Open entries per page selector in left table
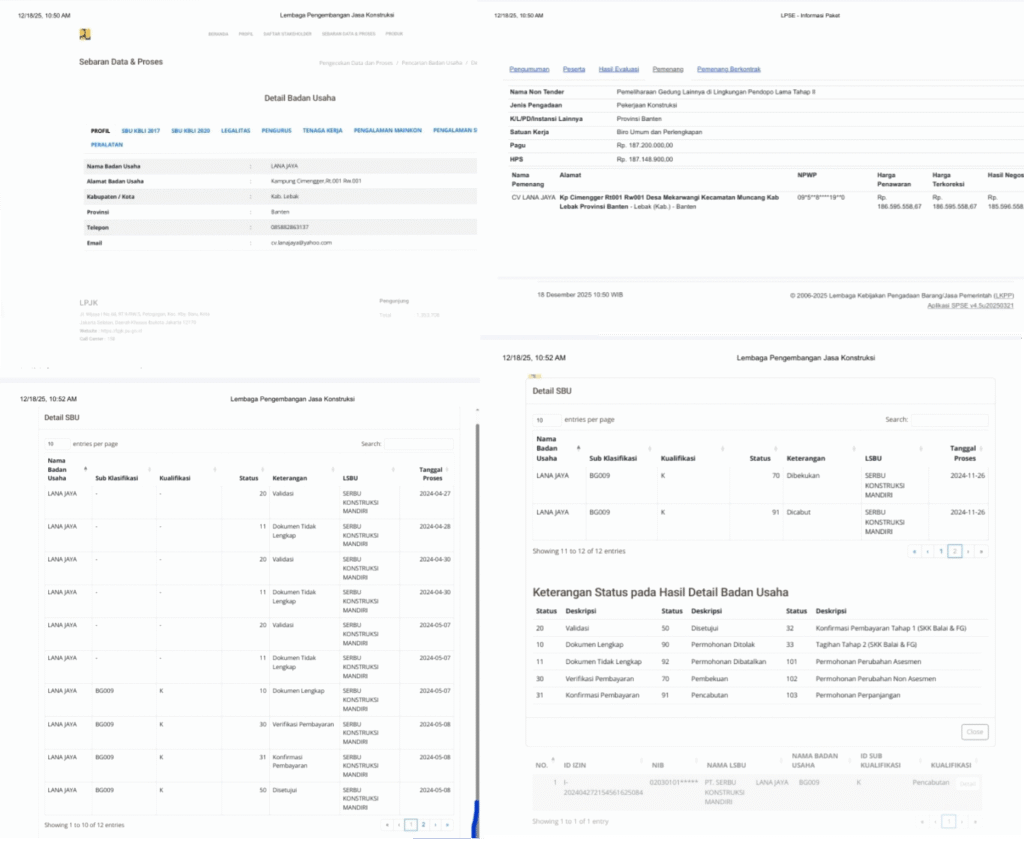 (x=56, y=443)
